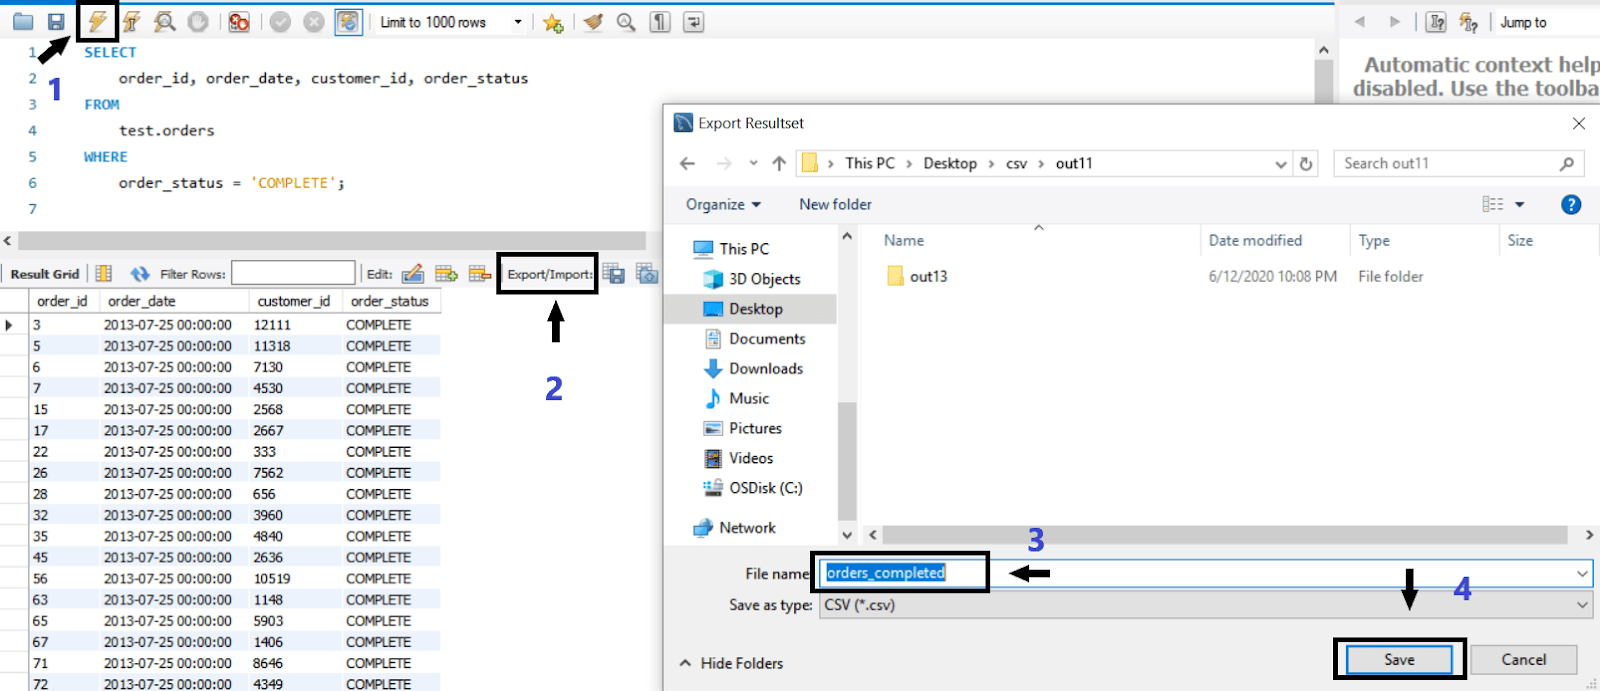The image size is (1600, 691).
Task: Sort by order_status column header
Action: click(x=391, y=301)
